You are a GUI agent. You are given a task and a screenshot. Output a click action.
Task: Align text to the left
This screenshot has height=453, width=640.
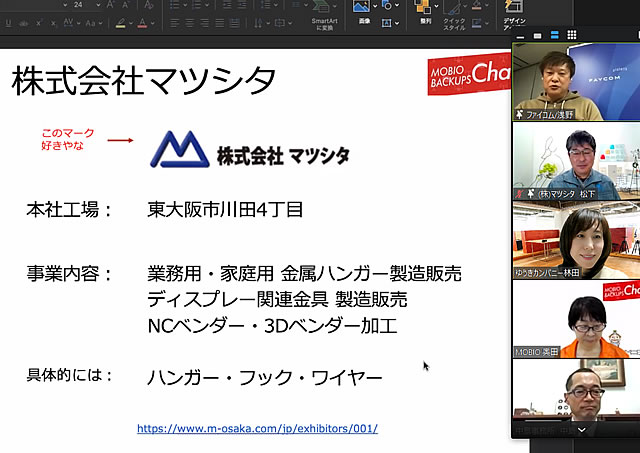tap(174, 23)
